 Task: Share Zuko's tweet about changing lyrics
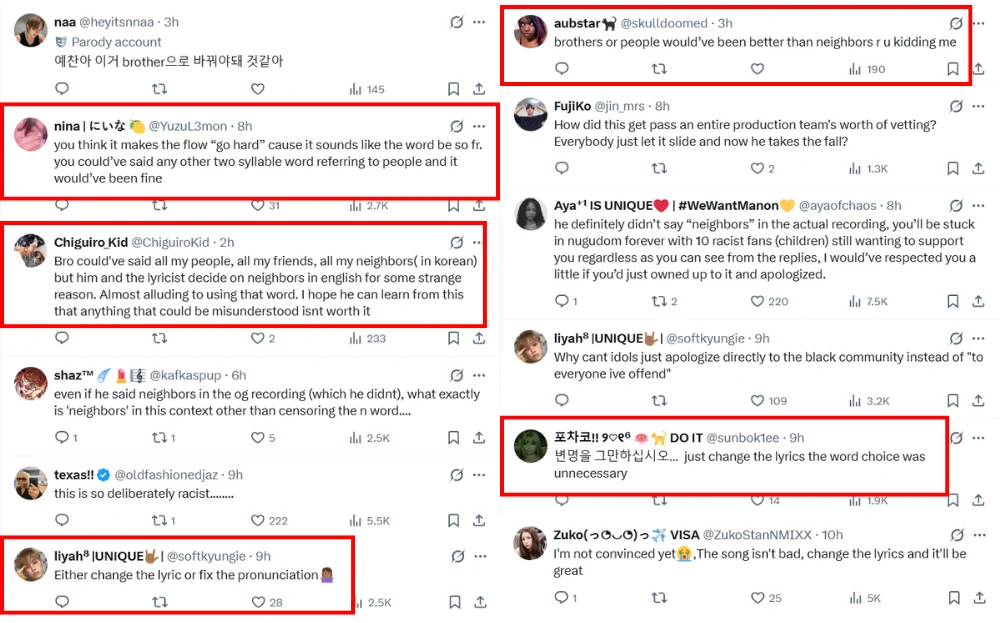979,598
